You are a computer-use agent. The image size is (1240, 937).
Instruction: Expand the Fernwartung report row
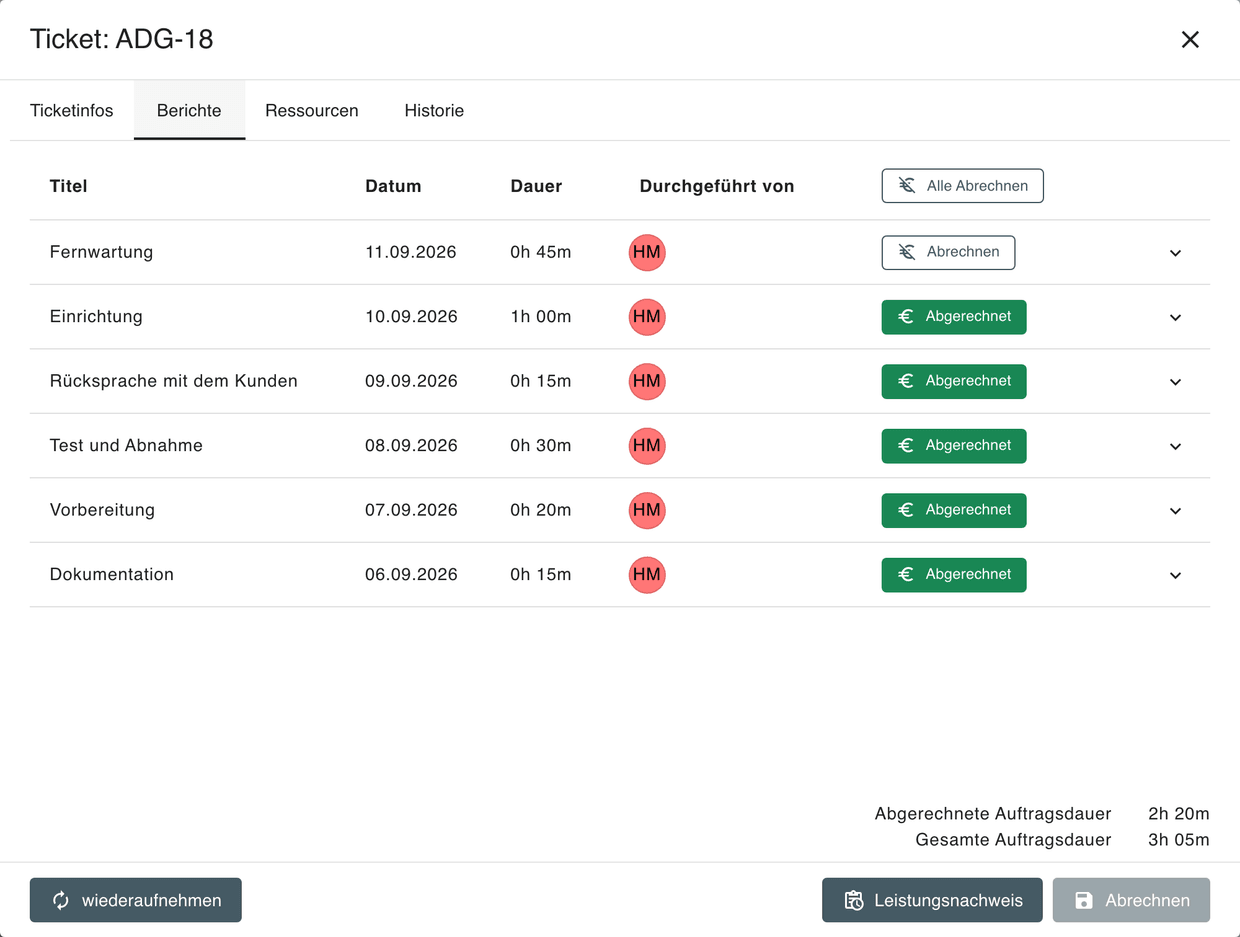(1175, 253)
